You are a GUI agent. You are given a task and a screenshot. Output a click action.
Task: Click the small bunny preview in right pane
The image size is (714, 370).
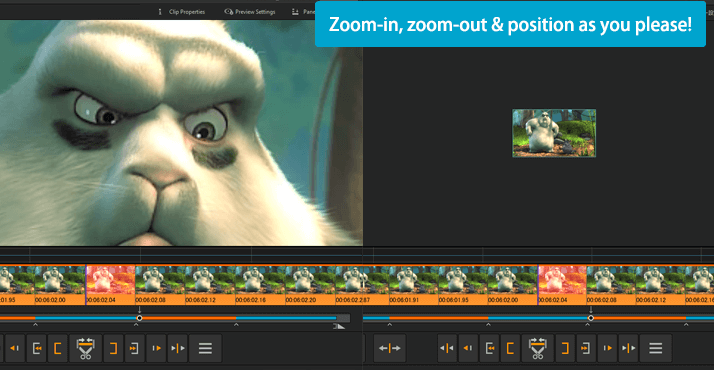pos(554,133)
